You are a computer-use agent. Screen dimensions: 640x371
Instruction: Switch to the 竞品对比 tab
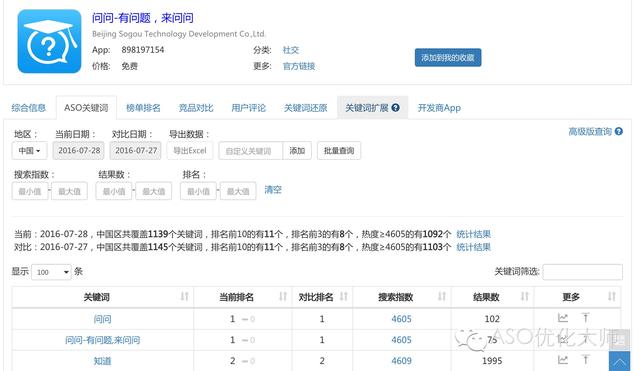[x=196, y=108]
